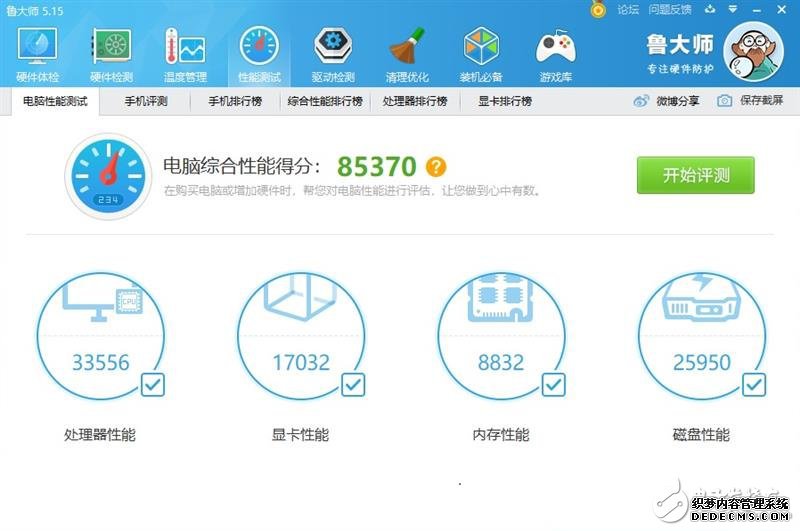Viewport: 800px width, 531px height.
Task: Uncheck 内存性能 memory test checkbox
Action: 554,385
